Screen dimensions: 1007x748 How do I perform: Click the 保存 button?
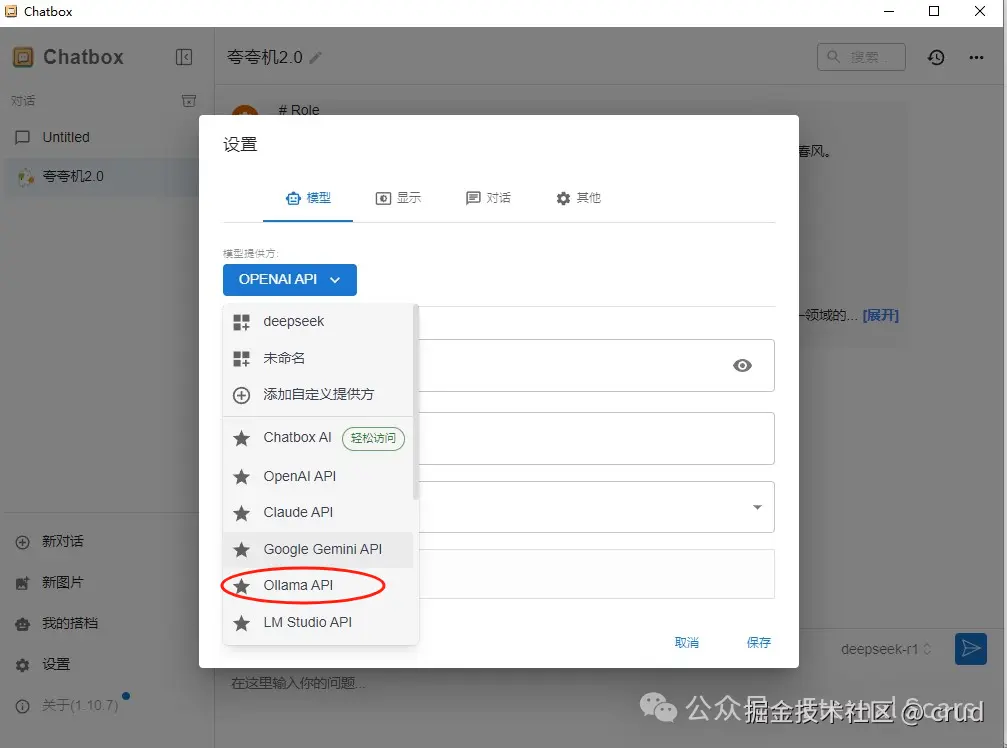coord(758,643)
